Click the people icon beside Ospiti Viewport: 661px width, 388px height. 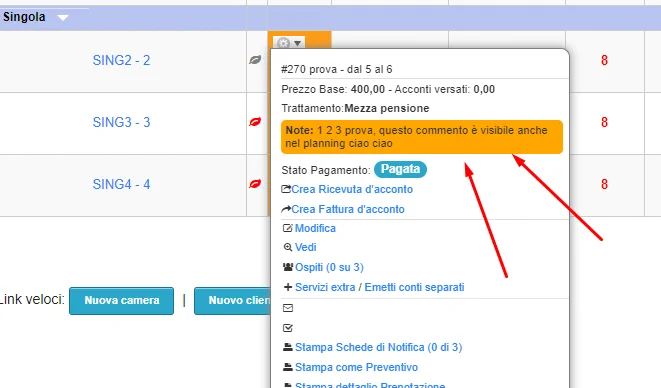(288, 267)
